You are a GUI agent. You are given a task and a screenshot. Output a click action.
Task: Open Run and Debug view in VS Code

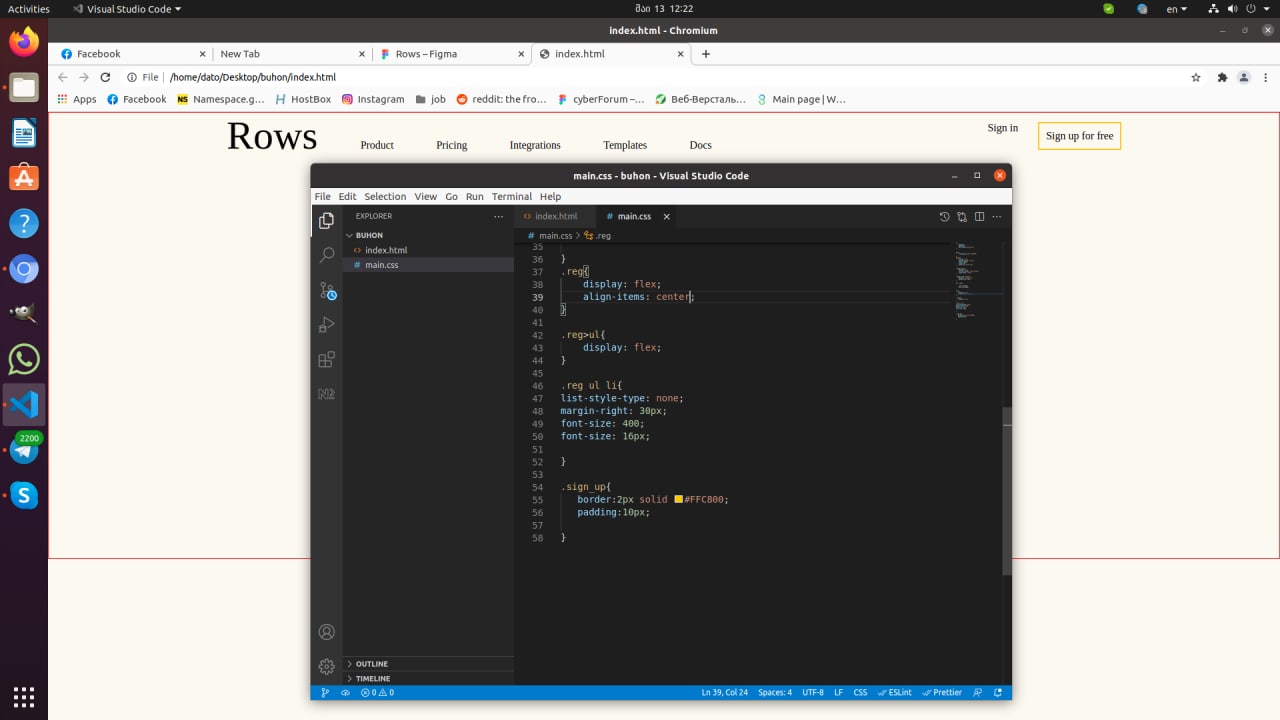click(x=326, y=324)
